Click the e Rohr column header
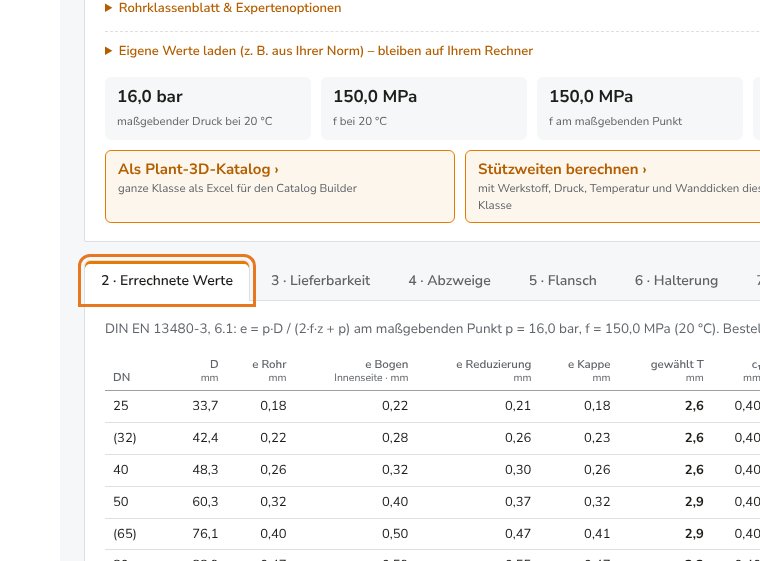 (269, 370)
